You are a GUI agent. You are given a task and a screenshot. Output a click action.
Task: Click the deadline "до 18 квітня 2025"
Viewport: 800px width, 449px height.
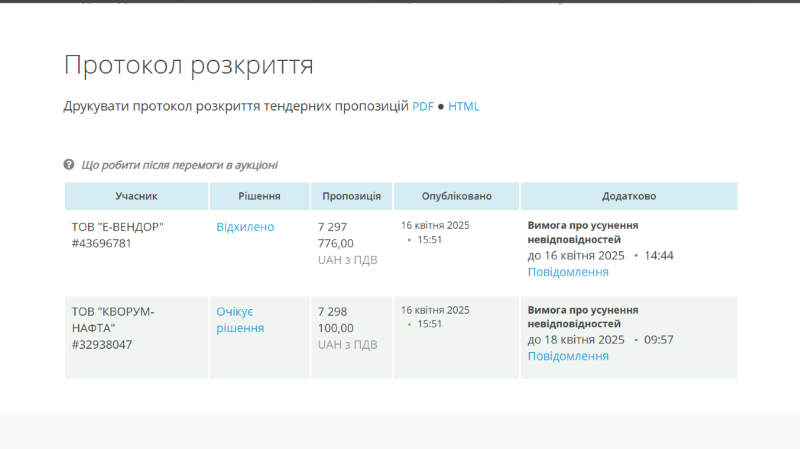[x=576, y=340]
